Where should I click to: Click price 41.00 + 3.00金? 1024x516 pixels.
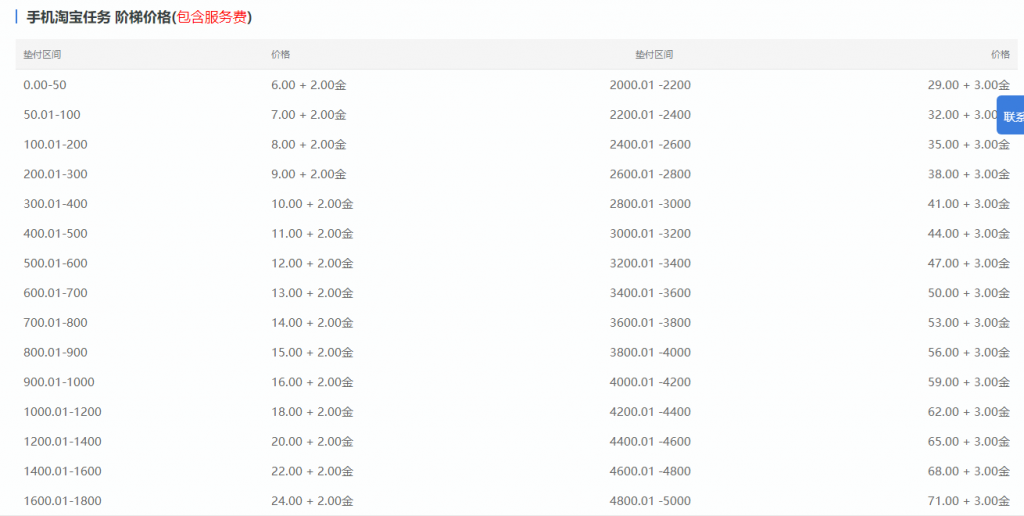(968, 204)
